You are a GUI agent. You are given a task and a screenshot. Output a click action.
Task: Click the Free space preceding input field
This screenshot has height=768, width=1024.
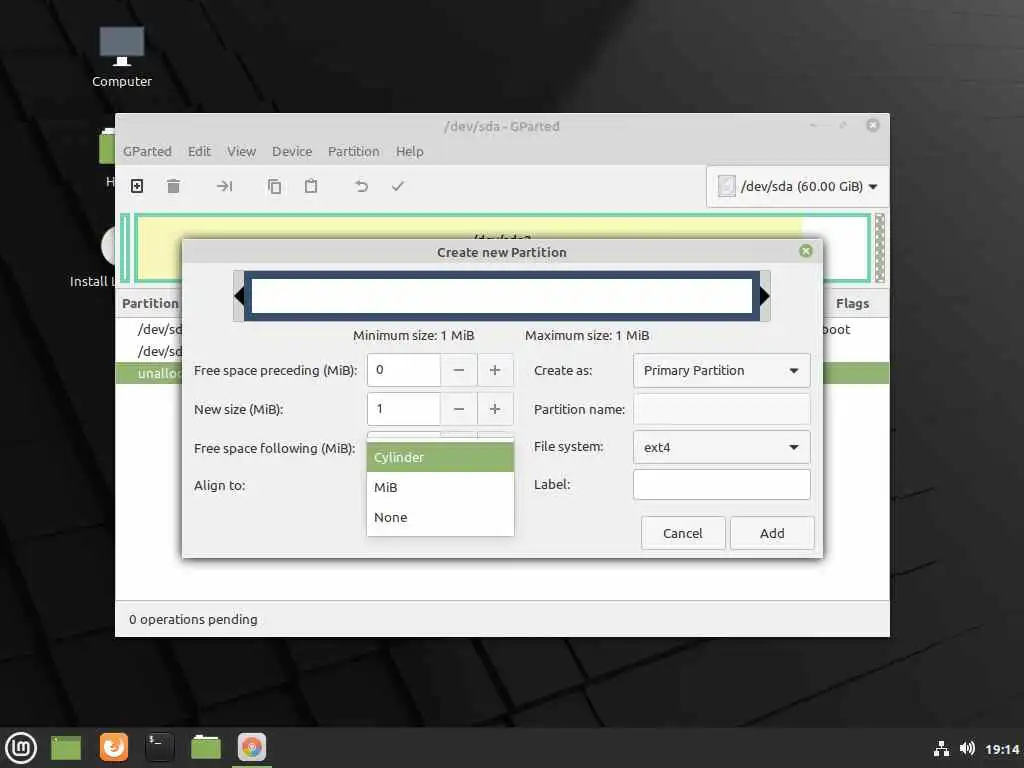404,370
